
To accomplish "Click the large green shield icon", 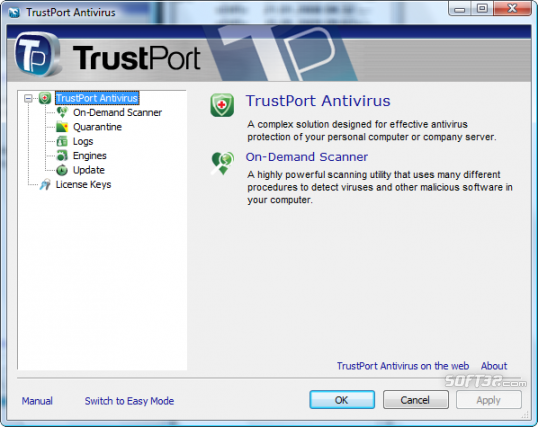I will click(222, 105).
